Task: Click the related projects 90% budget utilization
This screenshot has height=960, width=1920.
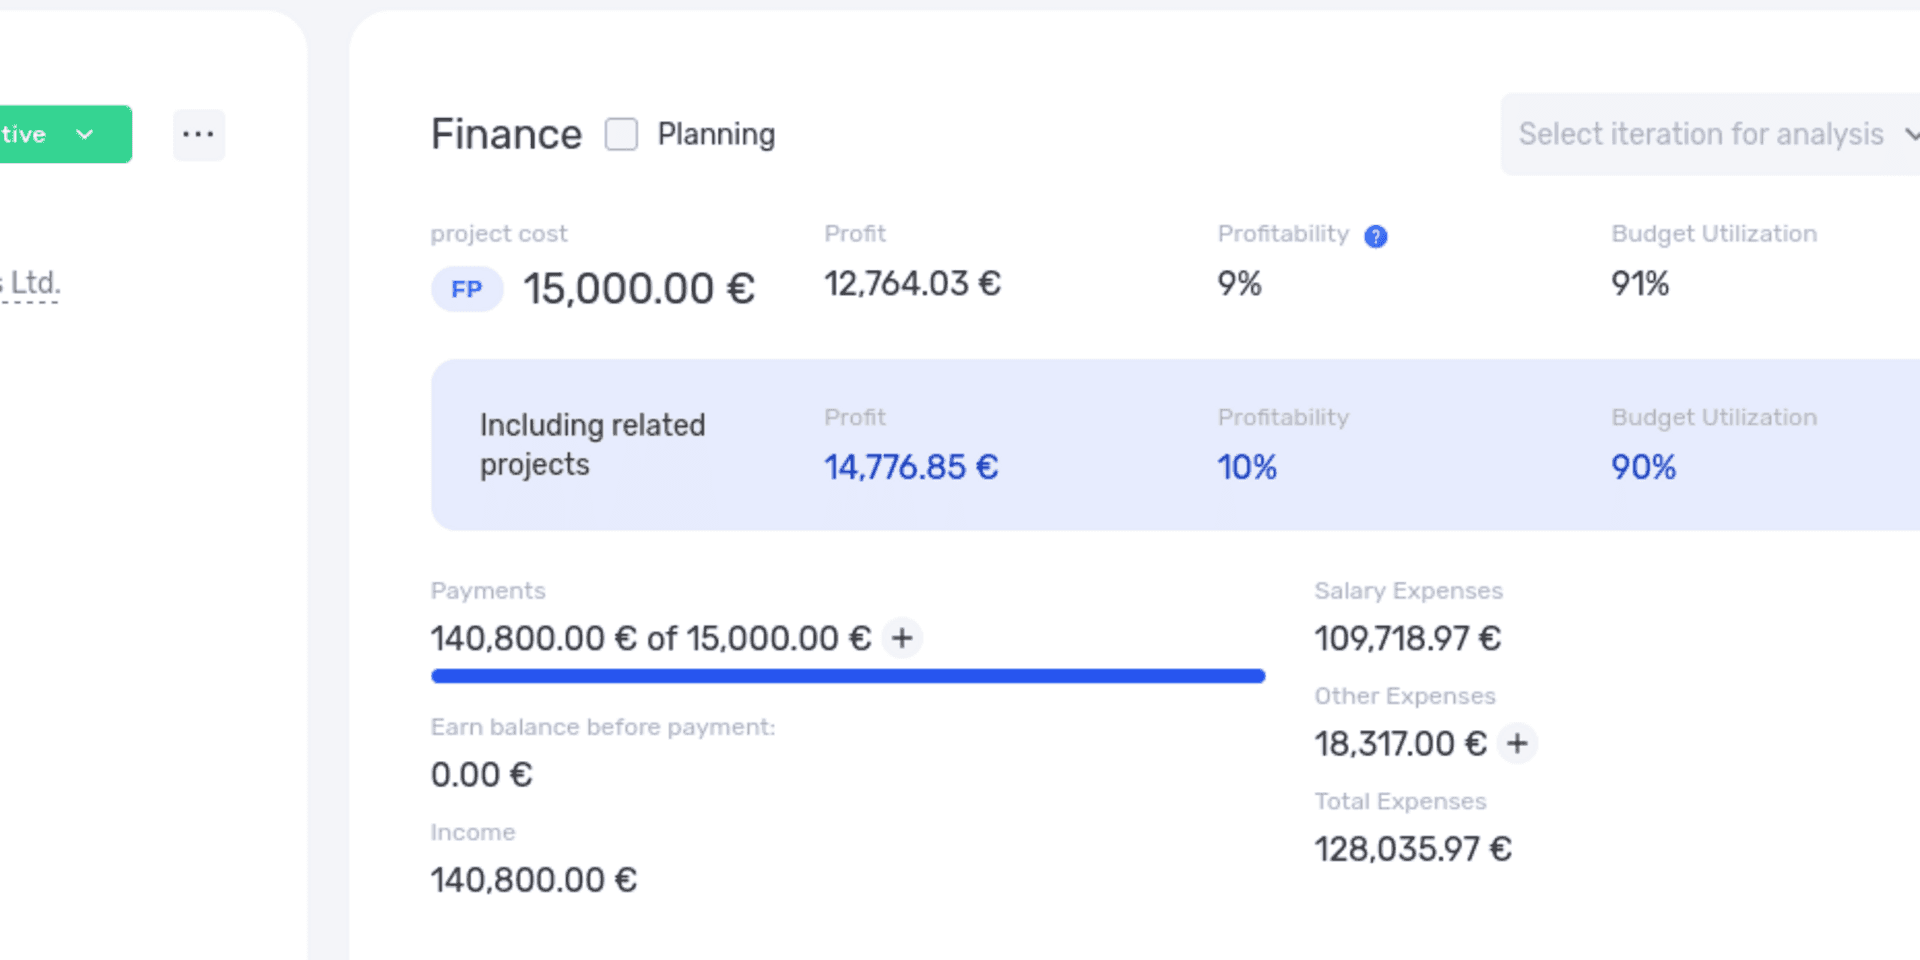Action: [x=1643, y=467]
